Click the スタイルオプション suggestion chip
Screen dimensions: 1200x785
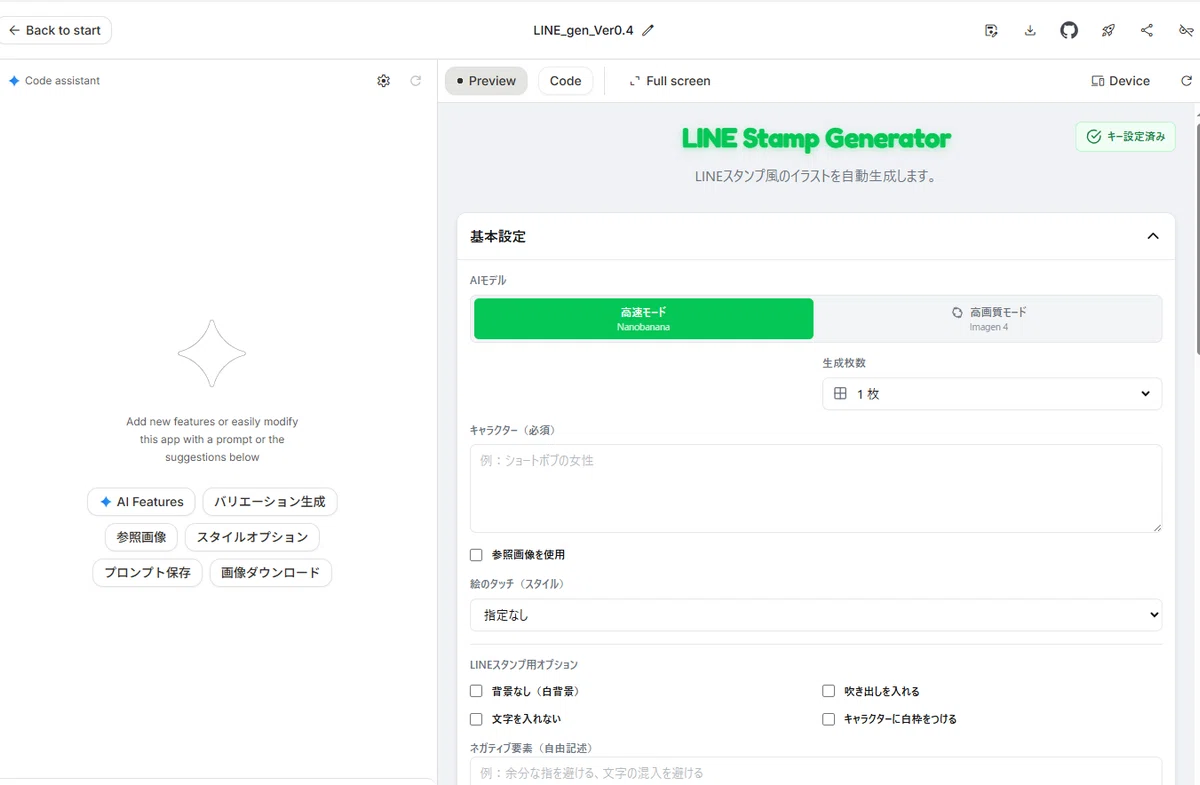[252, 537]
